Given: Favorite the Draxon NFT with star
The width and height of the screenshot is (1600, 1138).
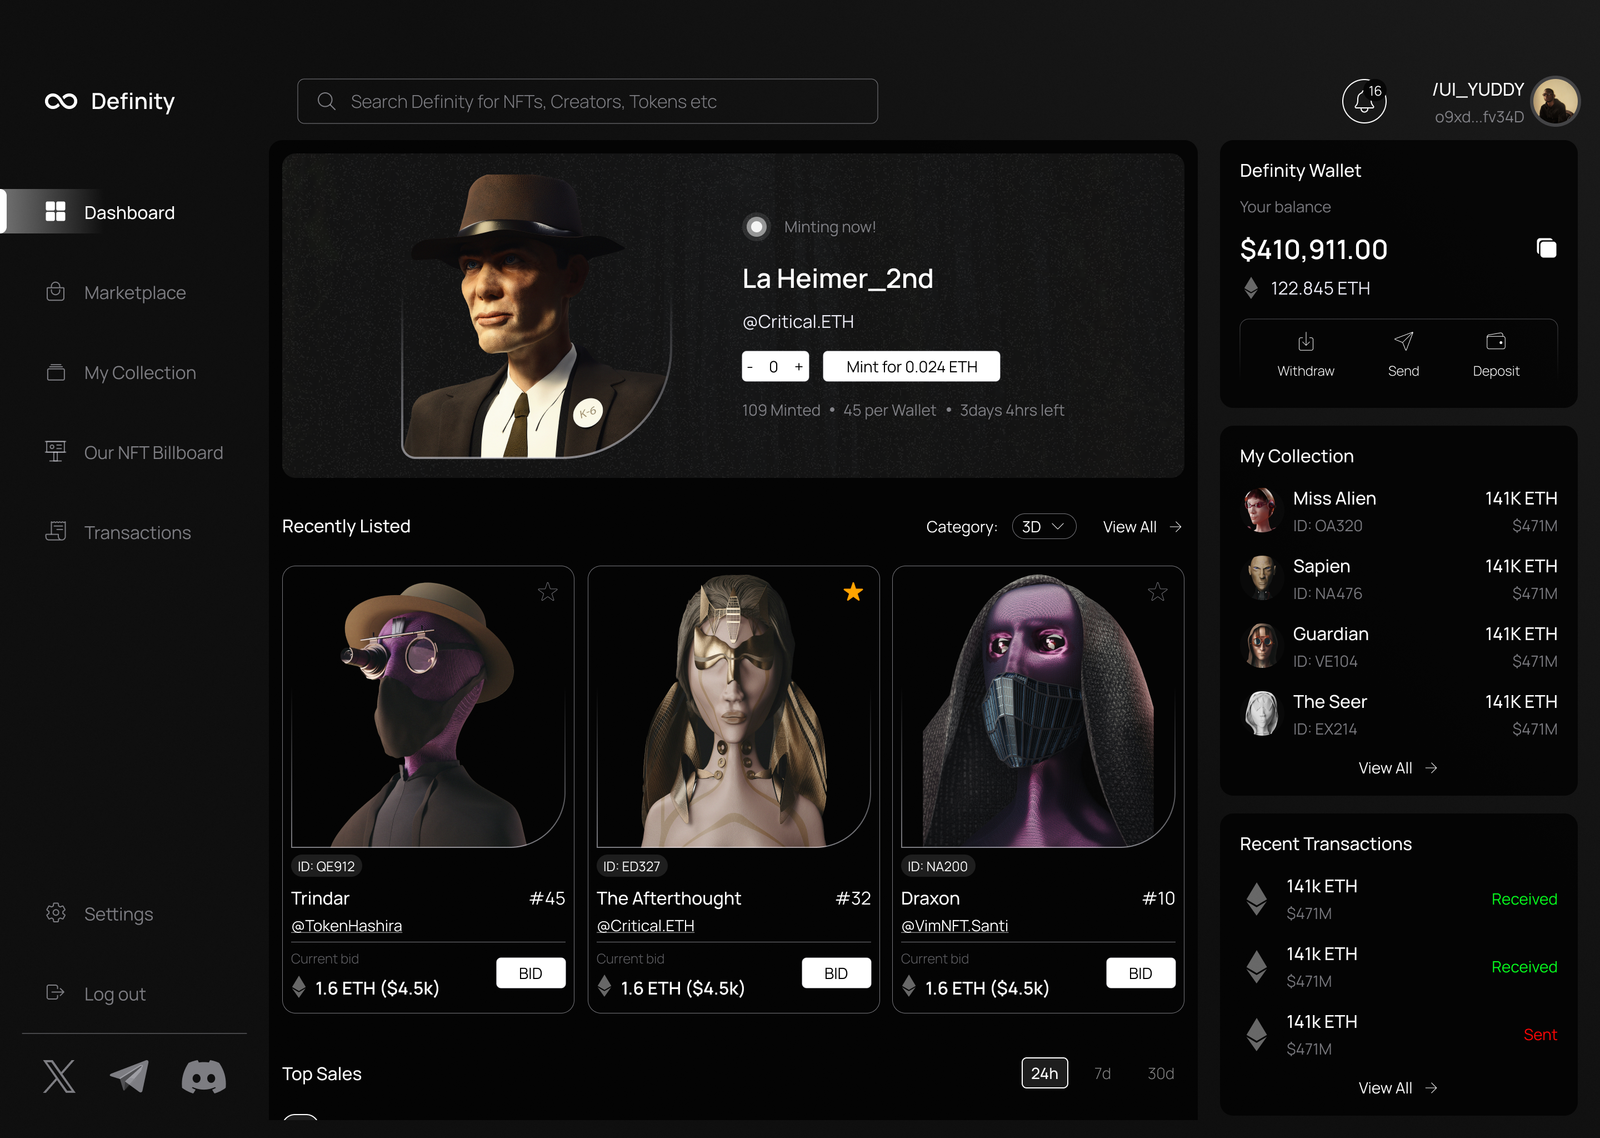Looking at the screenshot, I should (1158, 592).
